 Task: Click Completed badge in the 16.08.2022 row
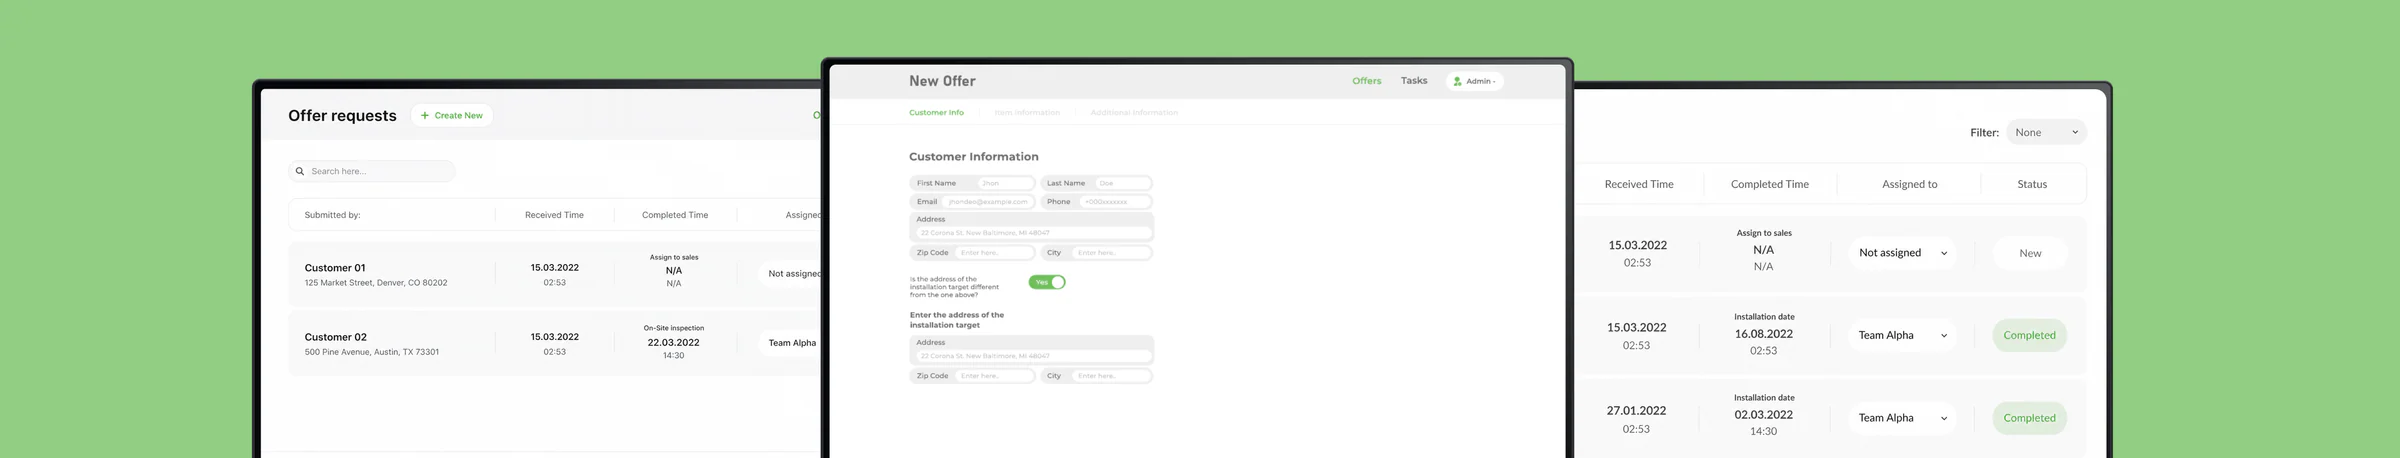point(2029,335)
